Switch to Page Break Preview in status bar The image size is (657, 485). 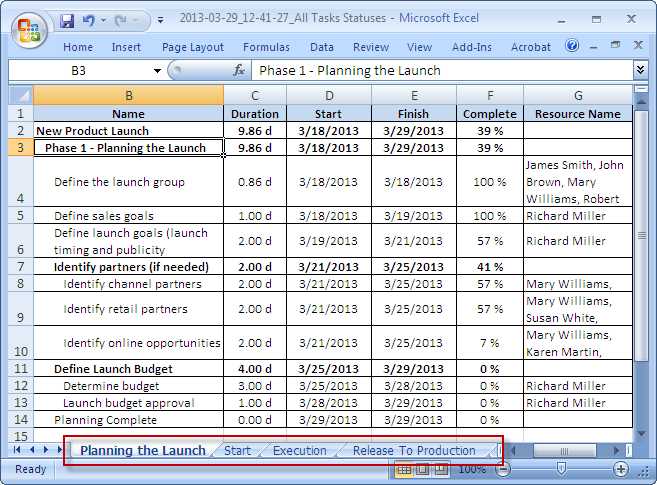[x=439, y=469]
